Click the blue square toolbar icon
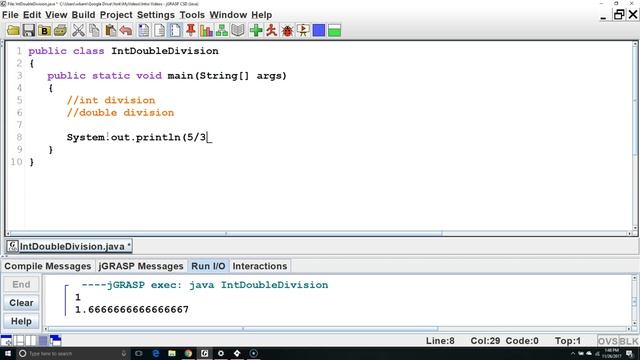This screenshot has width=640, height=360. tap(319, 31)
